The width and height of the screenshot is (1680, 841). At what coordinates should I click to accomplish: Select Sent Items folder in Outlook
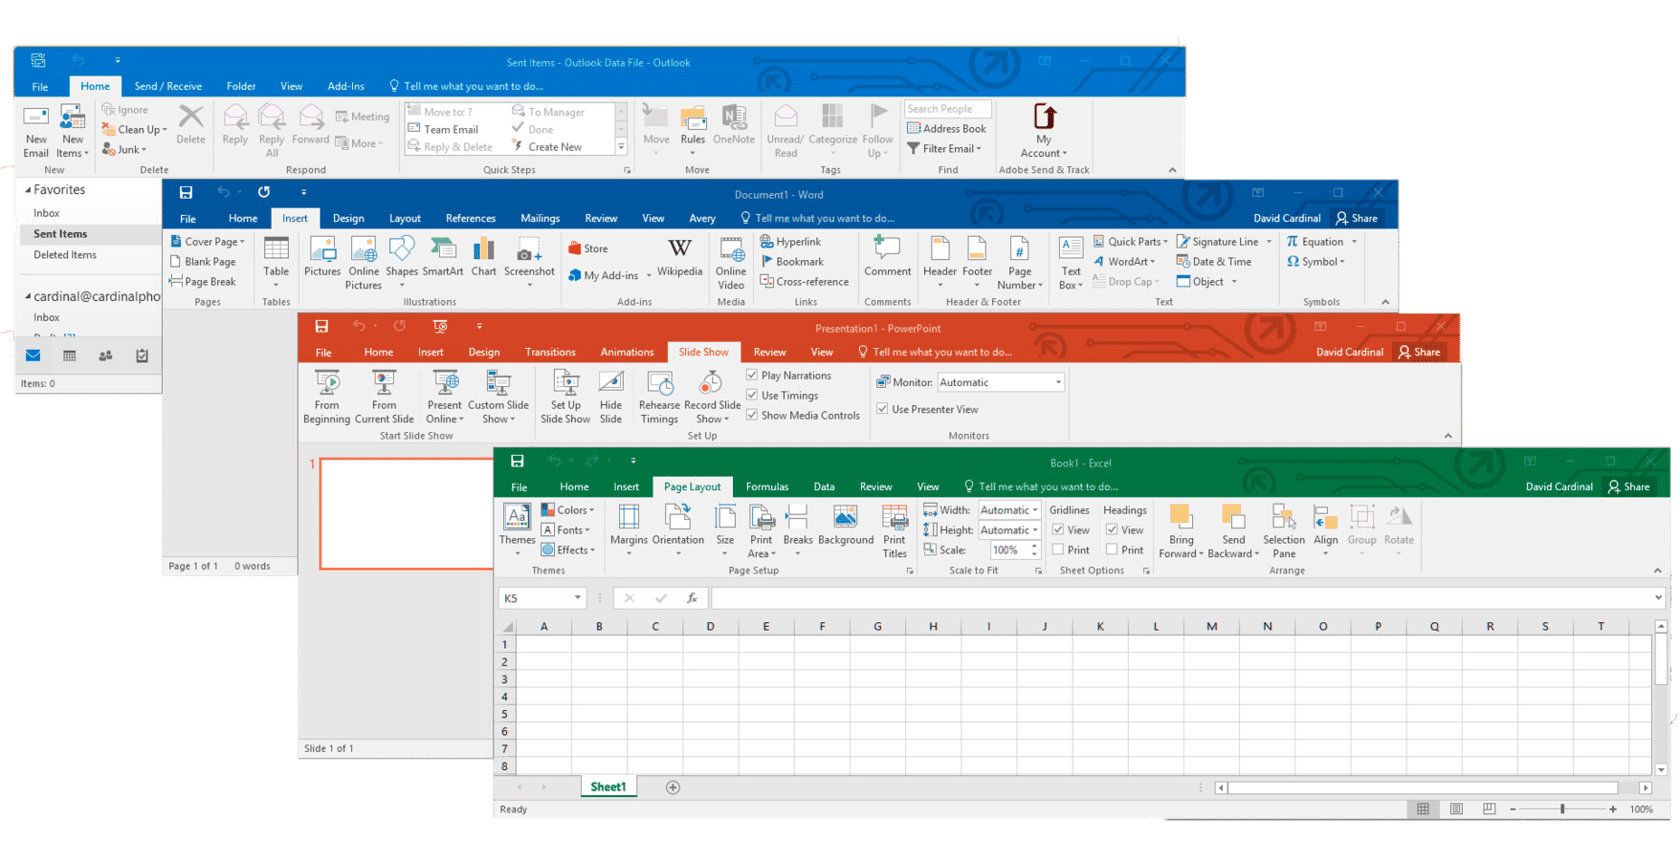[x=60, y=234]
